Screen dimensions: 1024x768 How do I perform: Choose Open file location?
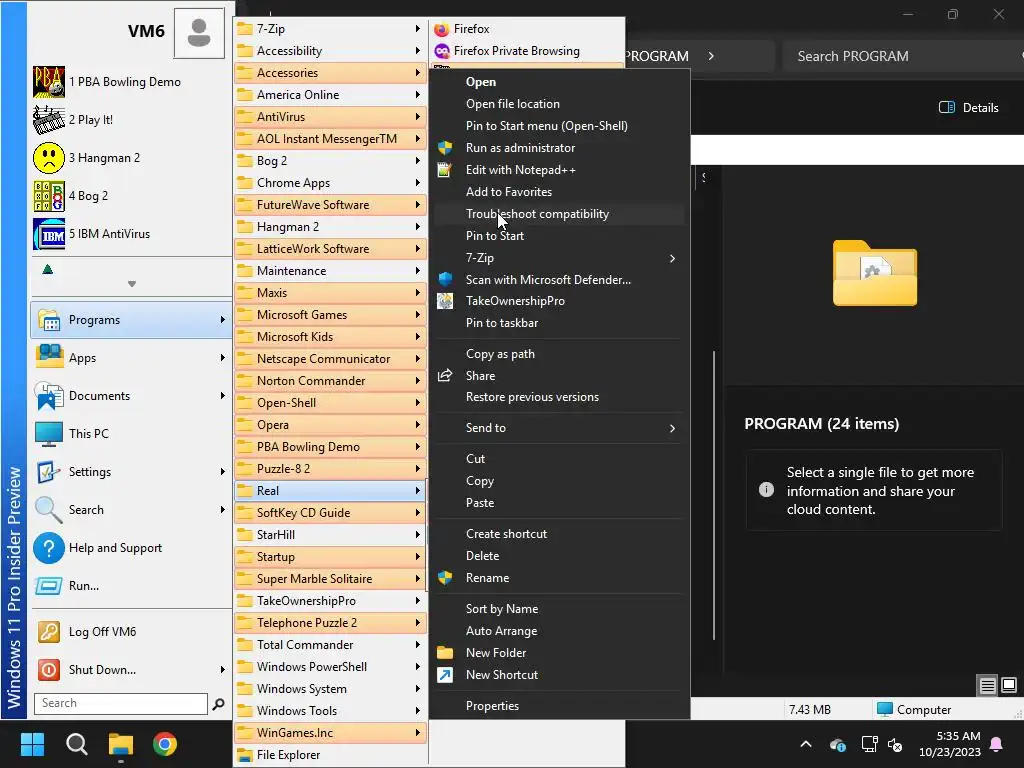(x=559, y=104)
